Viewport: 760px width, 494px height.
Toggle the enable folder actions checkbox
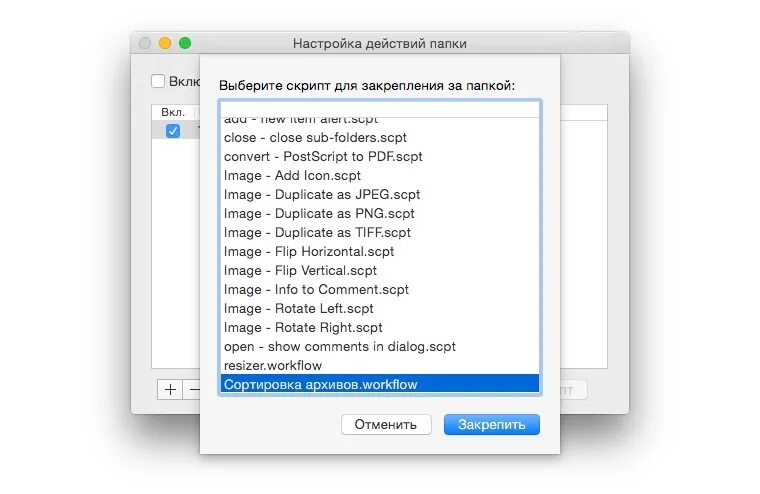pyautogui.click(x=158, y=81)
